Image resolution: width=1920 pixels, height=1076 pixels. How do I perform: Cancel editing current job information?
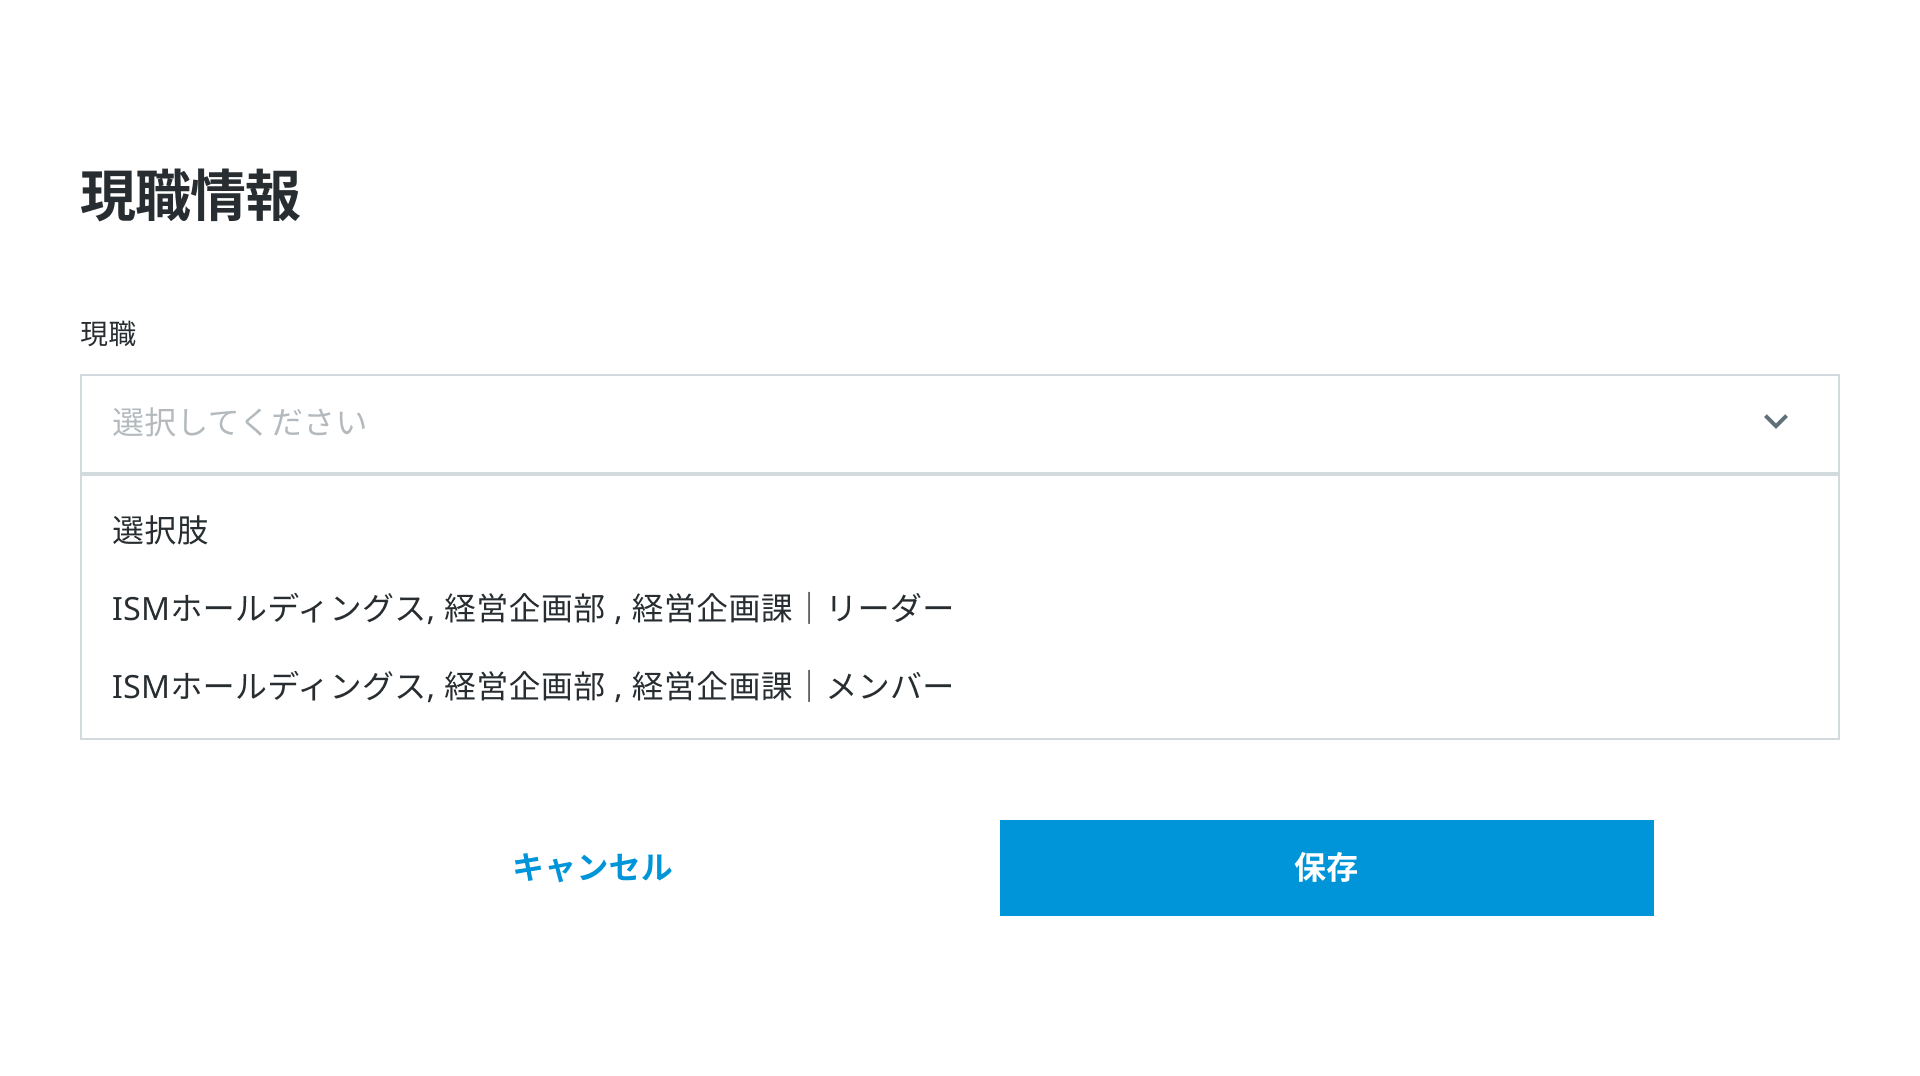click(x=592, y=867)
